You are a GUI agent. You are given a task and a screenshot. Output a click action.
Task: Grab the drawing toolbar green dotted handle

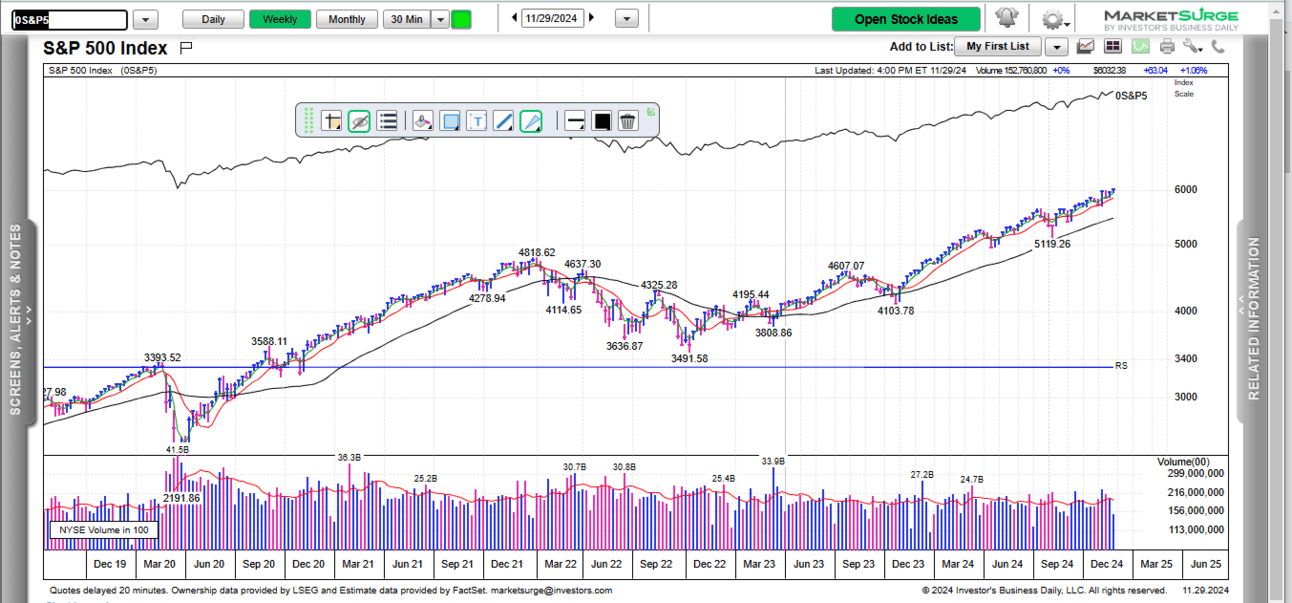click(x=309, y=121)
